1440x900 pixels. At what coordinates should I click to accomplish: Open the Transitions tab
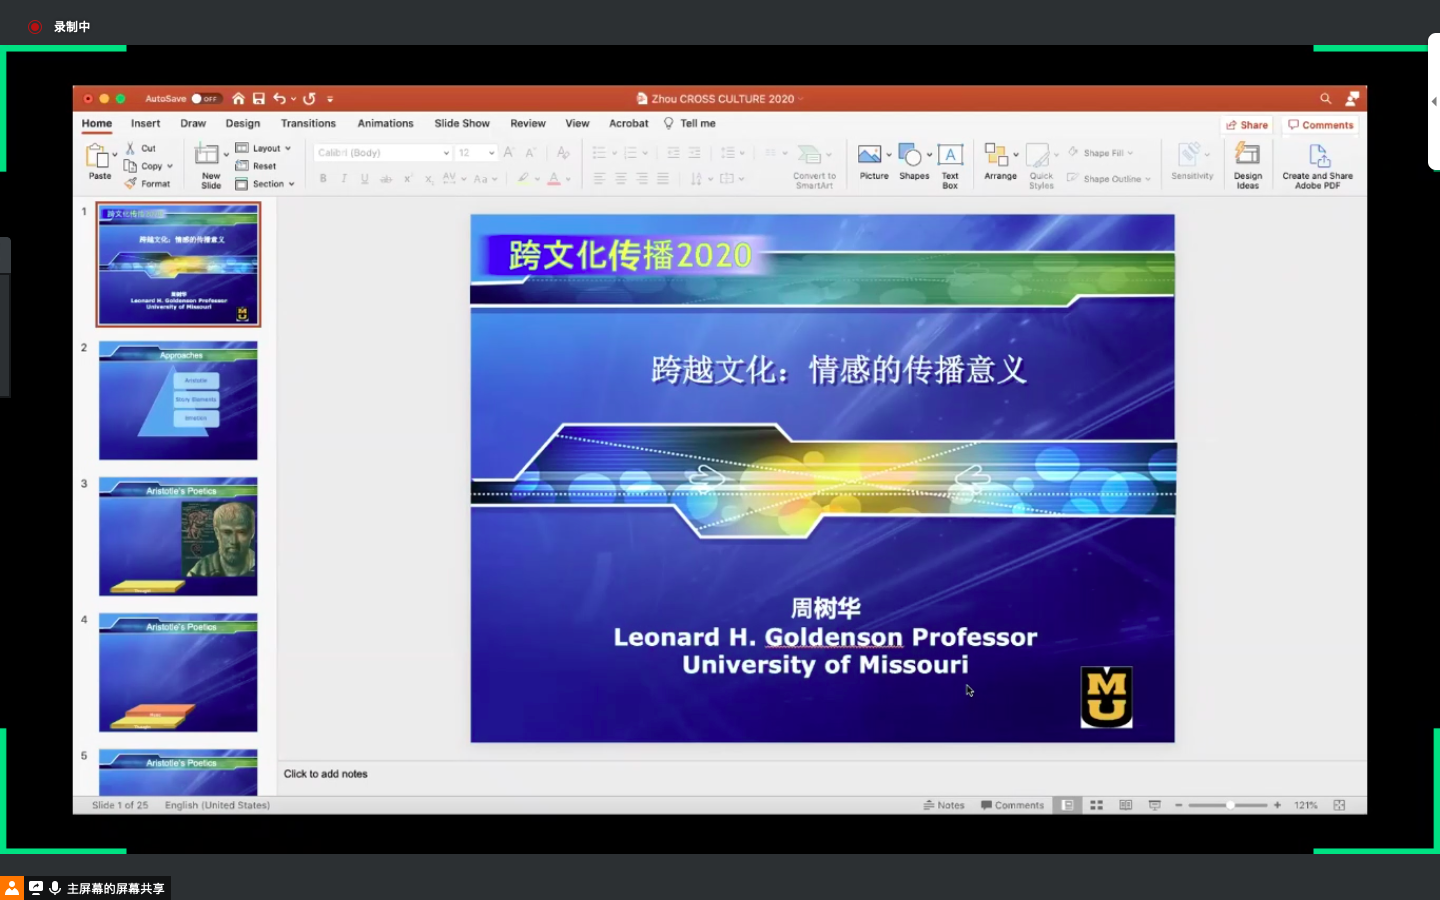tap(308, 124)
